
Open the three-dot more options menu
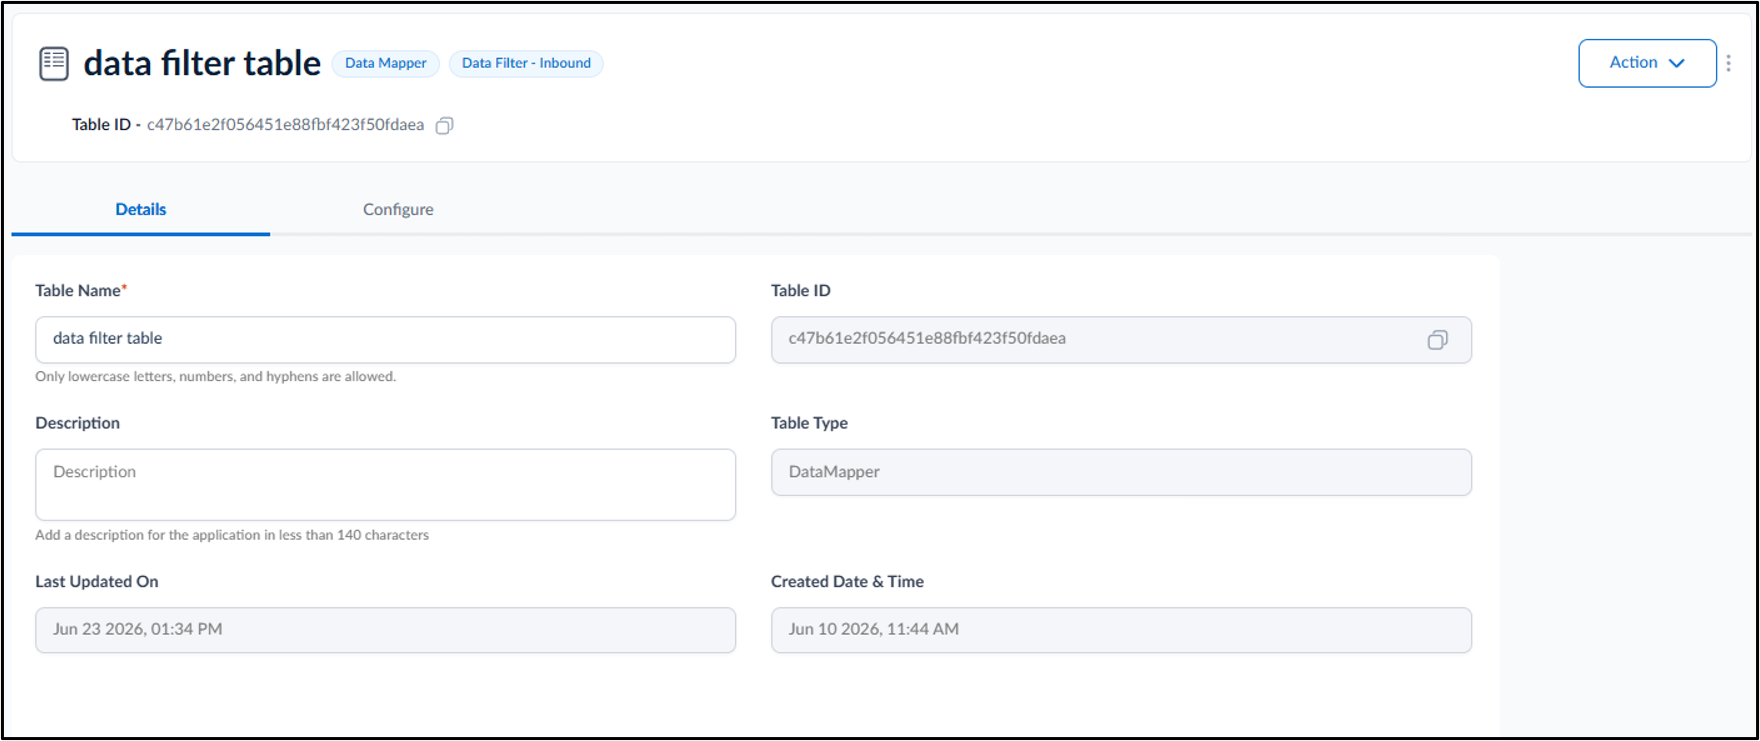1728,63
